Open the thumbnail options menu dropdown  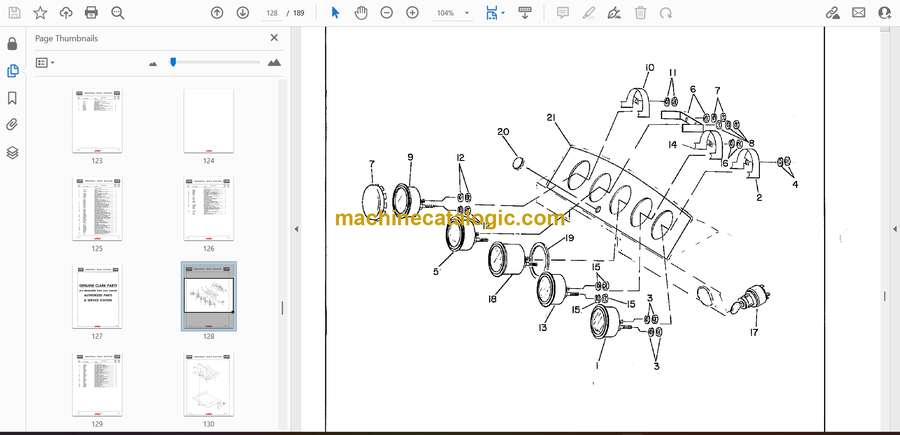click(45, 63)
